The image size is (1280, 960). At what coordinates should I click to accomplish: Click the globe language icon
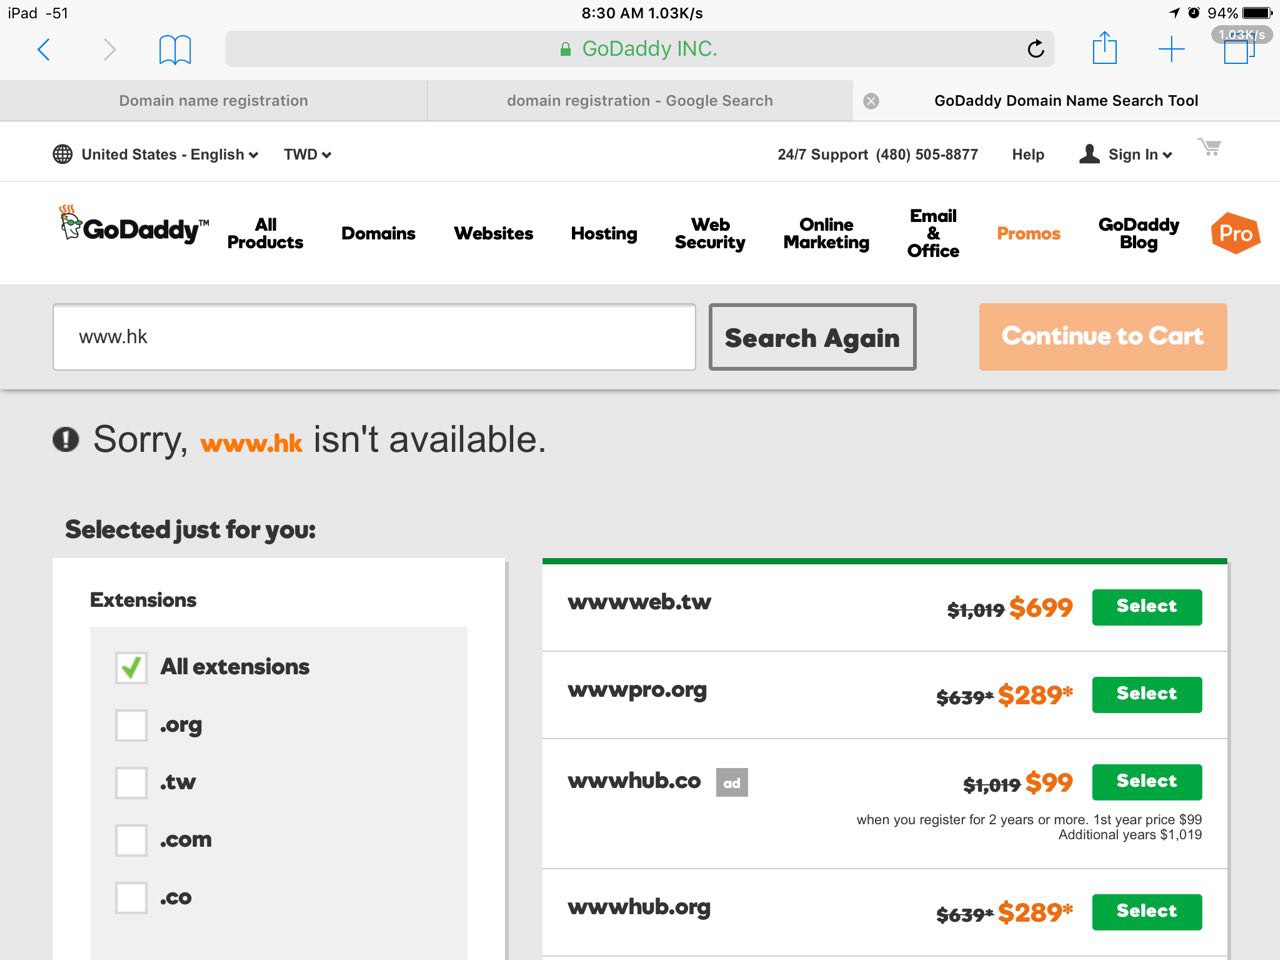pyautogui.click(x=62, y=154)
